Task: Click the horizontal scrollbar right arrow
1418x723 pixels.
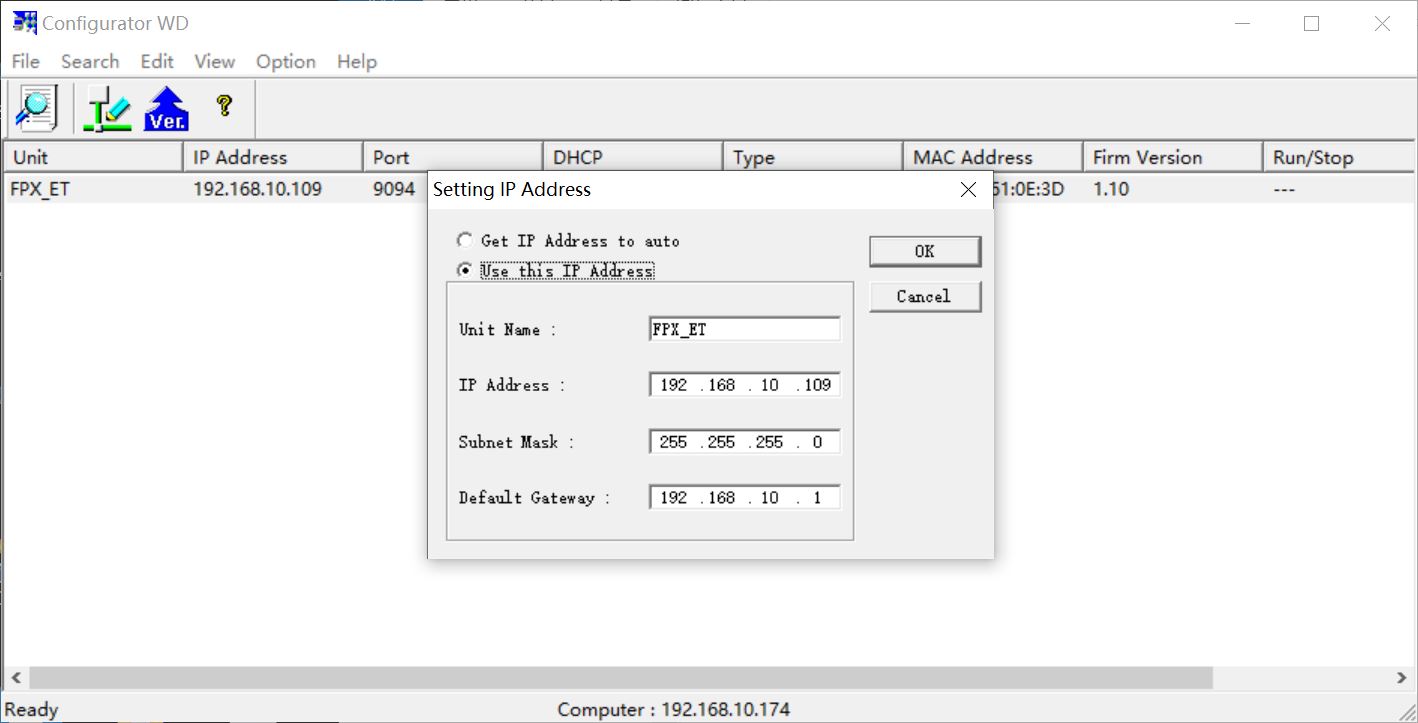Action: point(1401,678)
